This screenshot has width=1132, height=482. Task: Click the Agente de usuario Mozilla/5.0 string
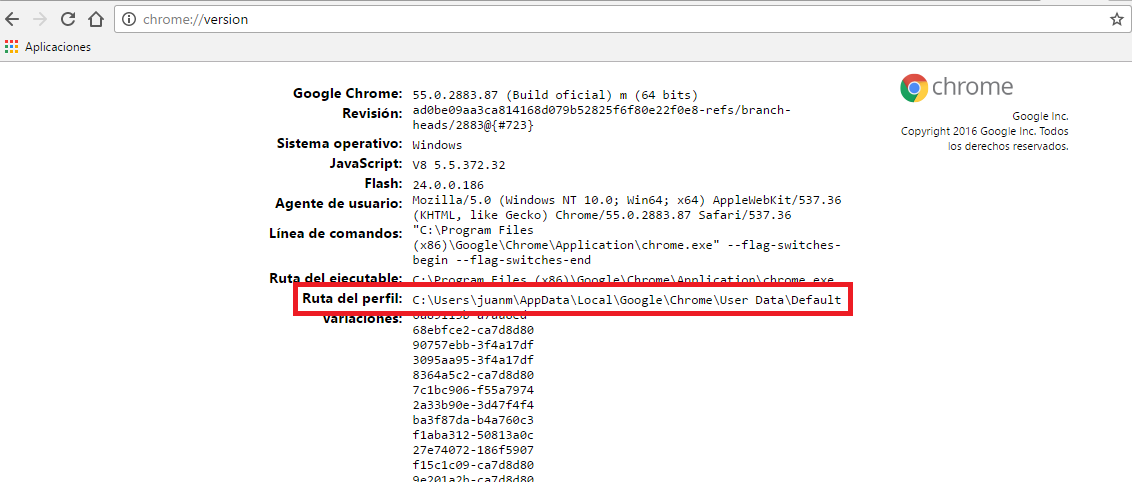tap(627, 207)
